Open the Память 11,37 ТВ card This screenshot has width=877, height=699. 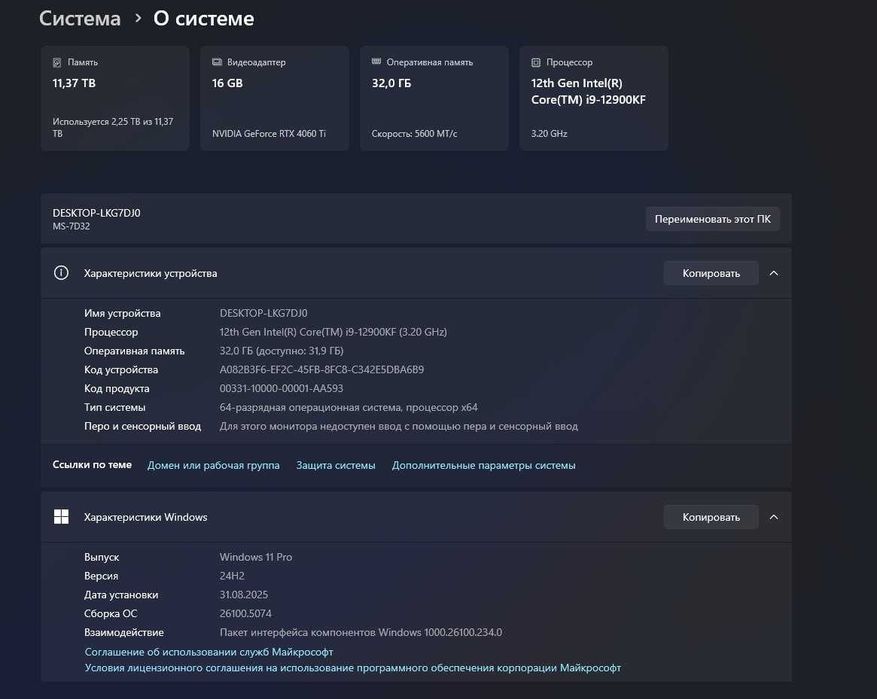[x=115, y=98]
